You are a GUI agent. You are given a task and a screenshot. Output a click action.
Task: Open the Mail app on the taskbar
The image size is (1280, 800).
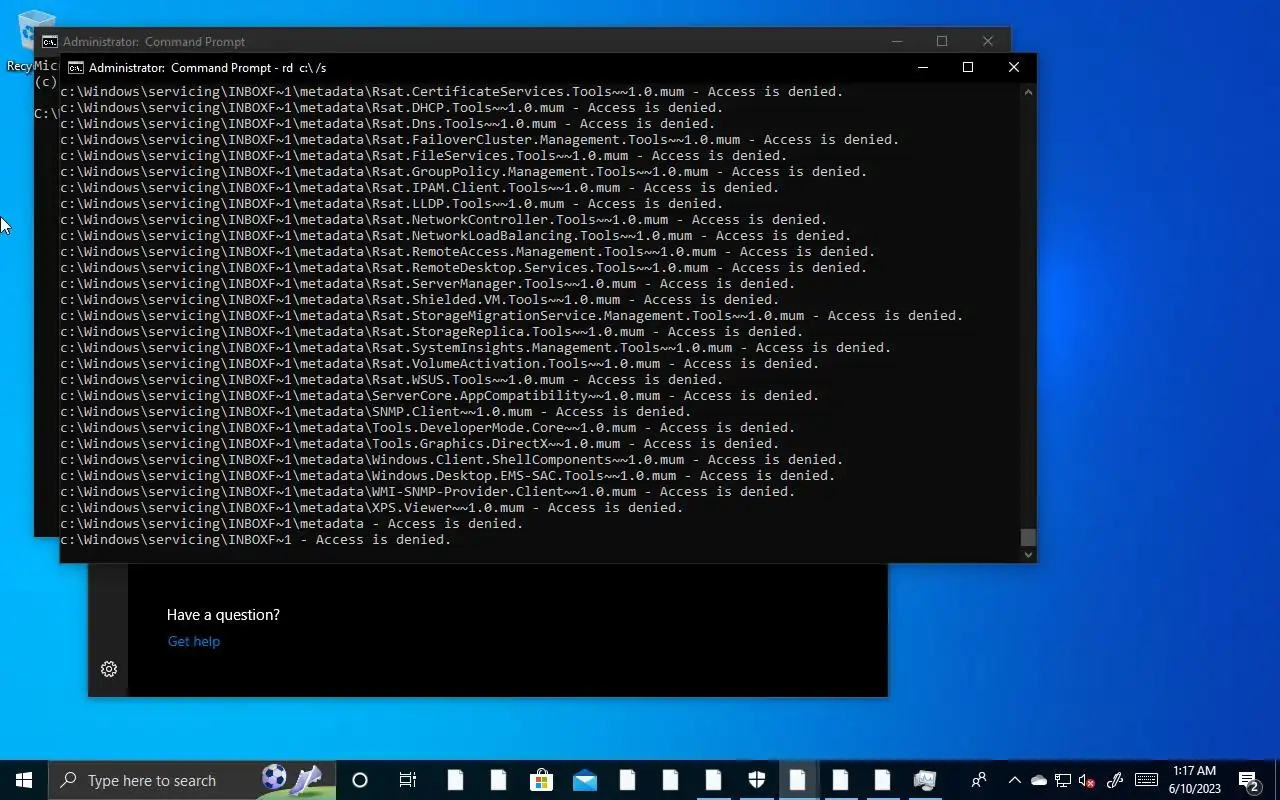[585, 780]
